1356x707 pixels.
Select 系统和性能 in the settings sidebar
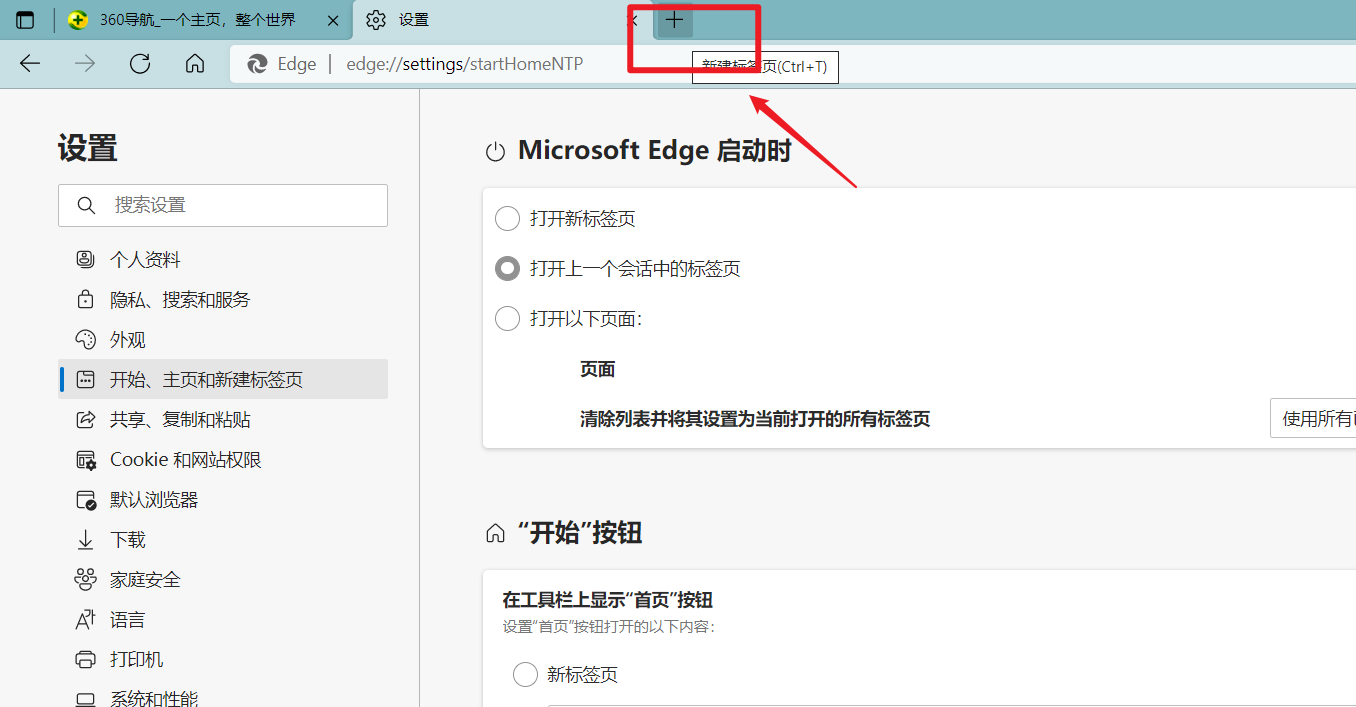point(86,697)
